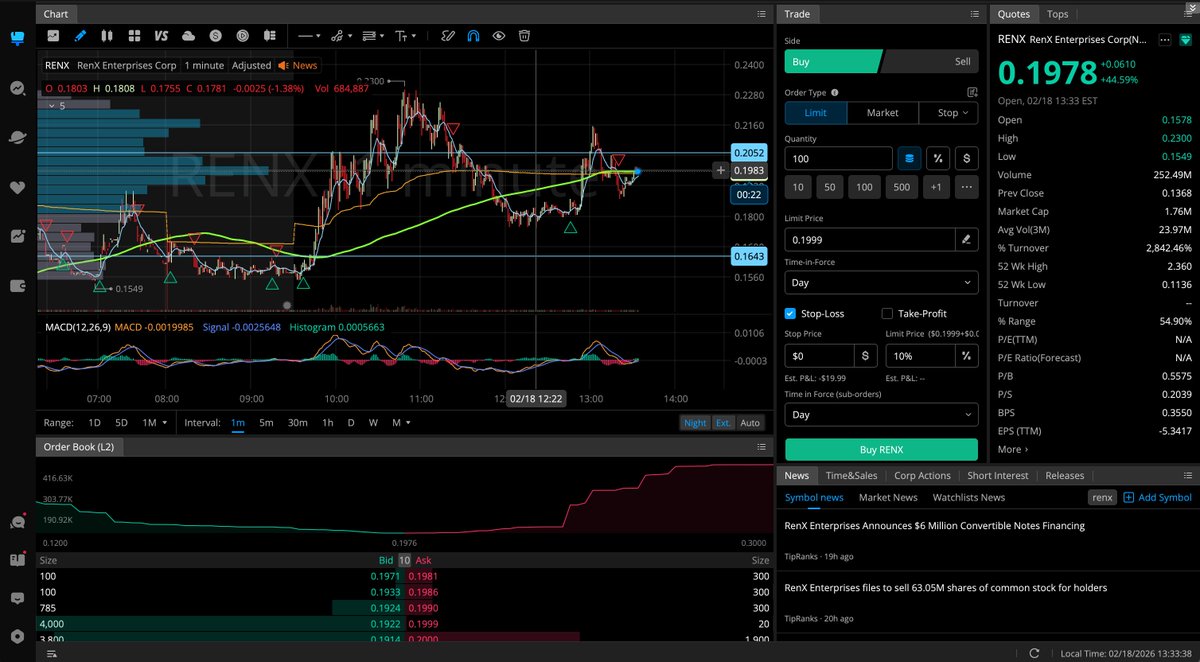Viewport: 1200px width, 662px height.
Task: Set interval to 5m
Action: (266, 423)
